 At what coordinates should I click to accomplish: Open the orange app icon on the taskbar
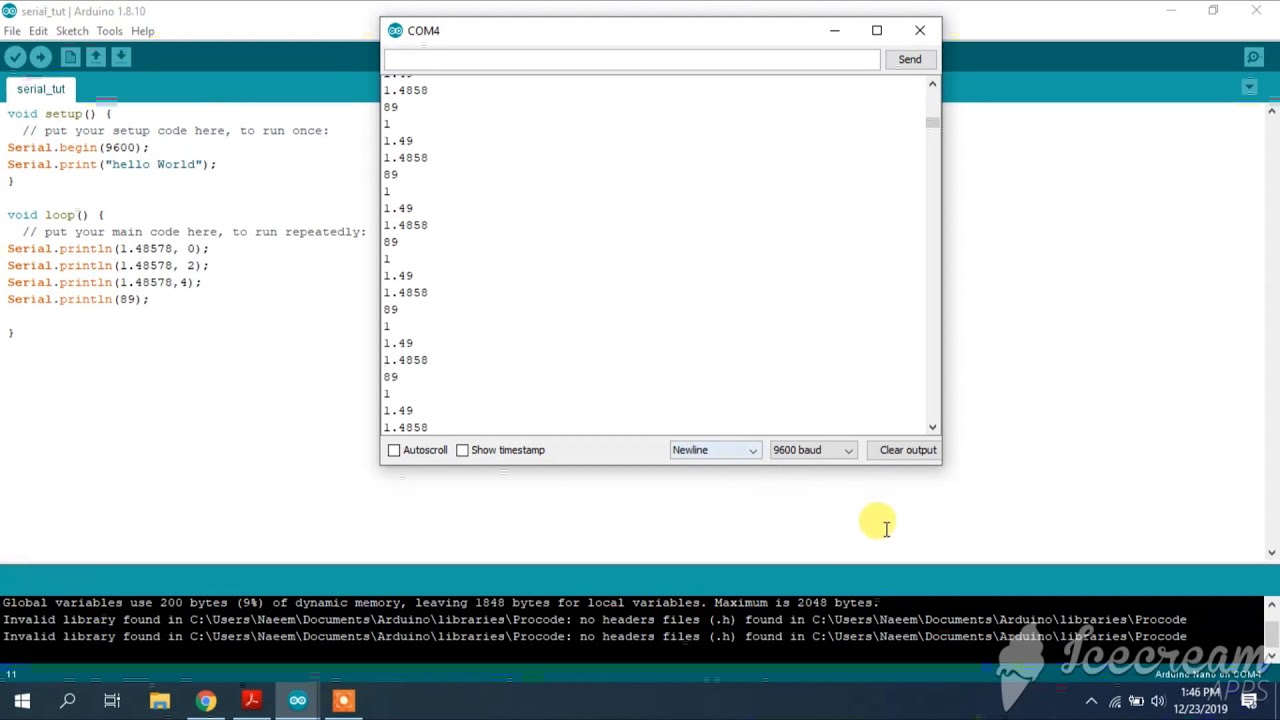pyautogui.click(x=344, y=701)
